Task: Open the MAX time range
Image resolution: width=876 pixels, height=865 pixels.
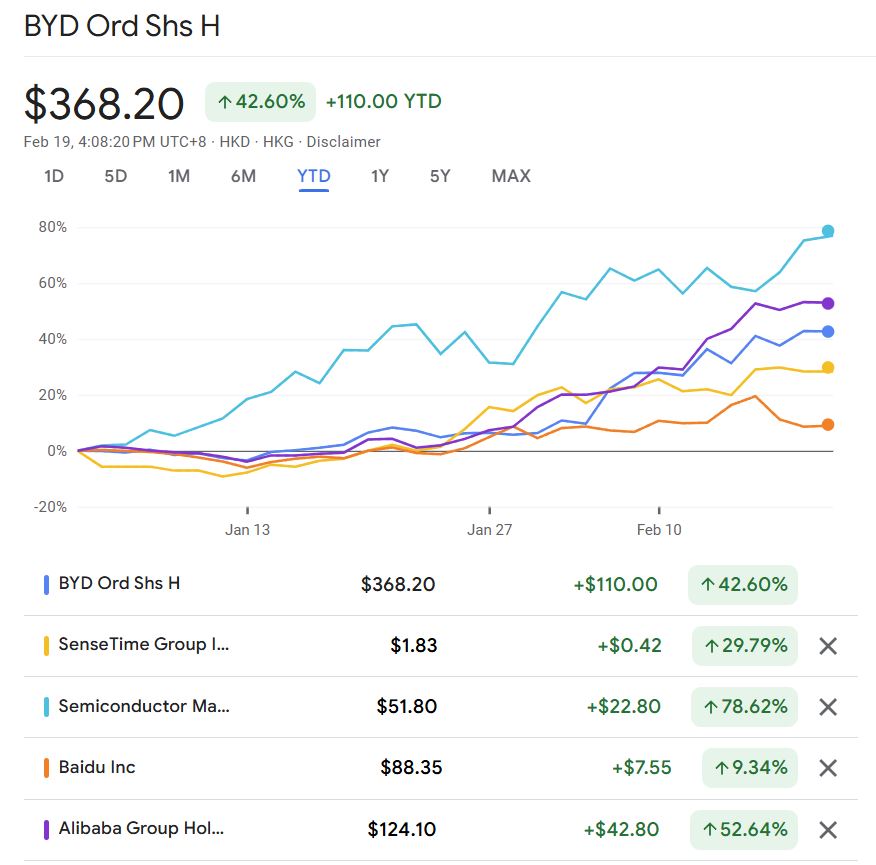Action: click(511, 177)
